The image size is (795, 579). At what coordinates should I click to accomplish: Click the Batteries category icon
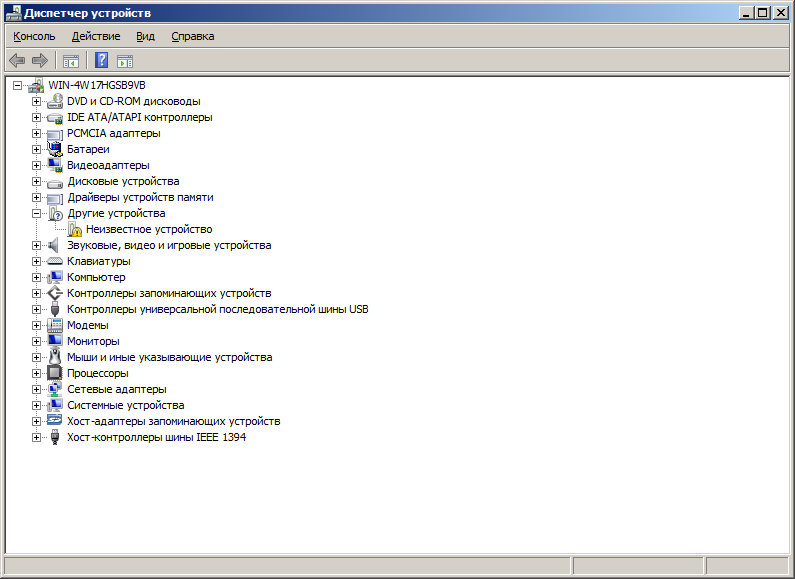coord(55,149)
